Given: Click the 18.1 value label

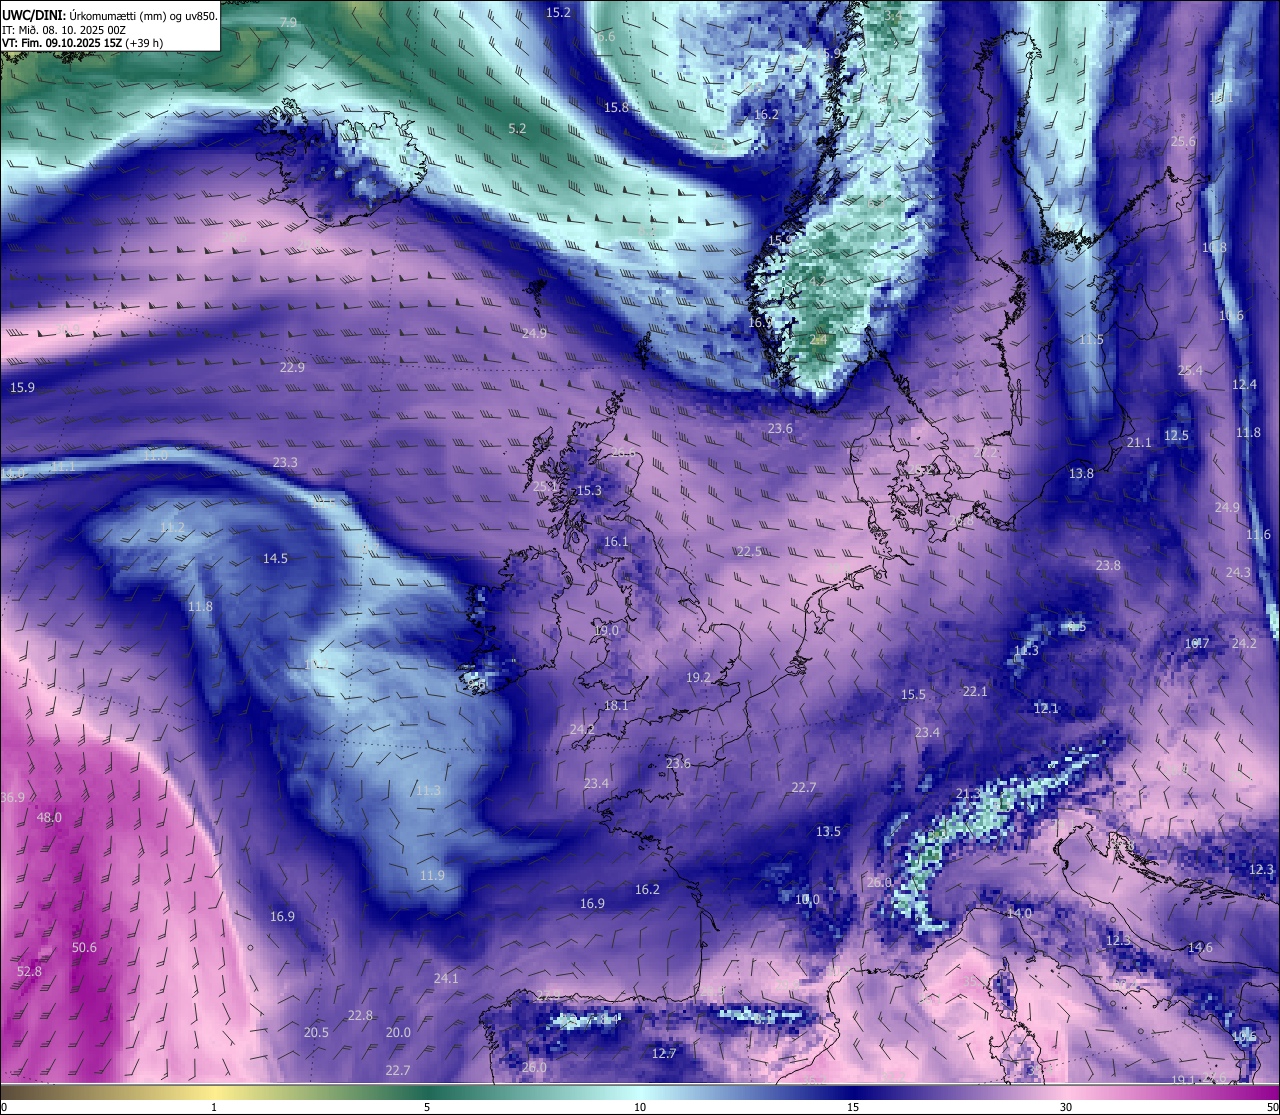Looking at the screenshot, I should (x=616, y=705).
